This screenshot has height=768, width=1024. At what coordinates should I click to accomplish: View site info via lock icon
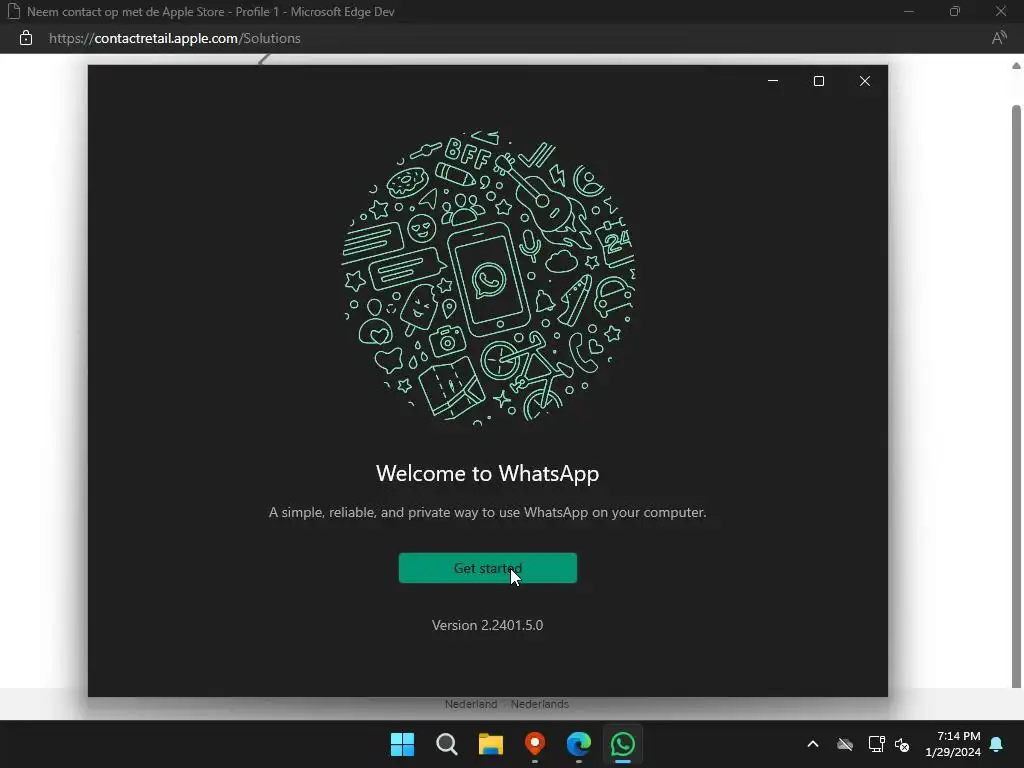point(25,38)
